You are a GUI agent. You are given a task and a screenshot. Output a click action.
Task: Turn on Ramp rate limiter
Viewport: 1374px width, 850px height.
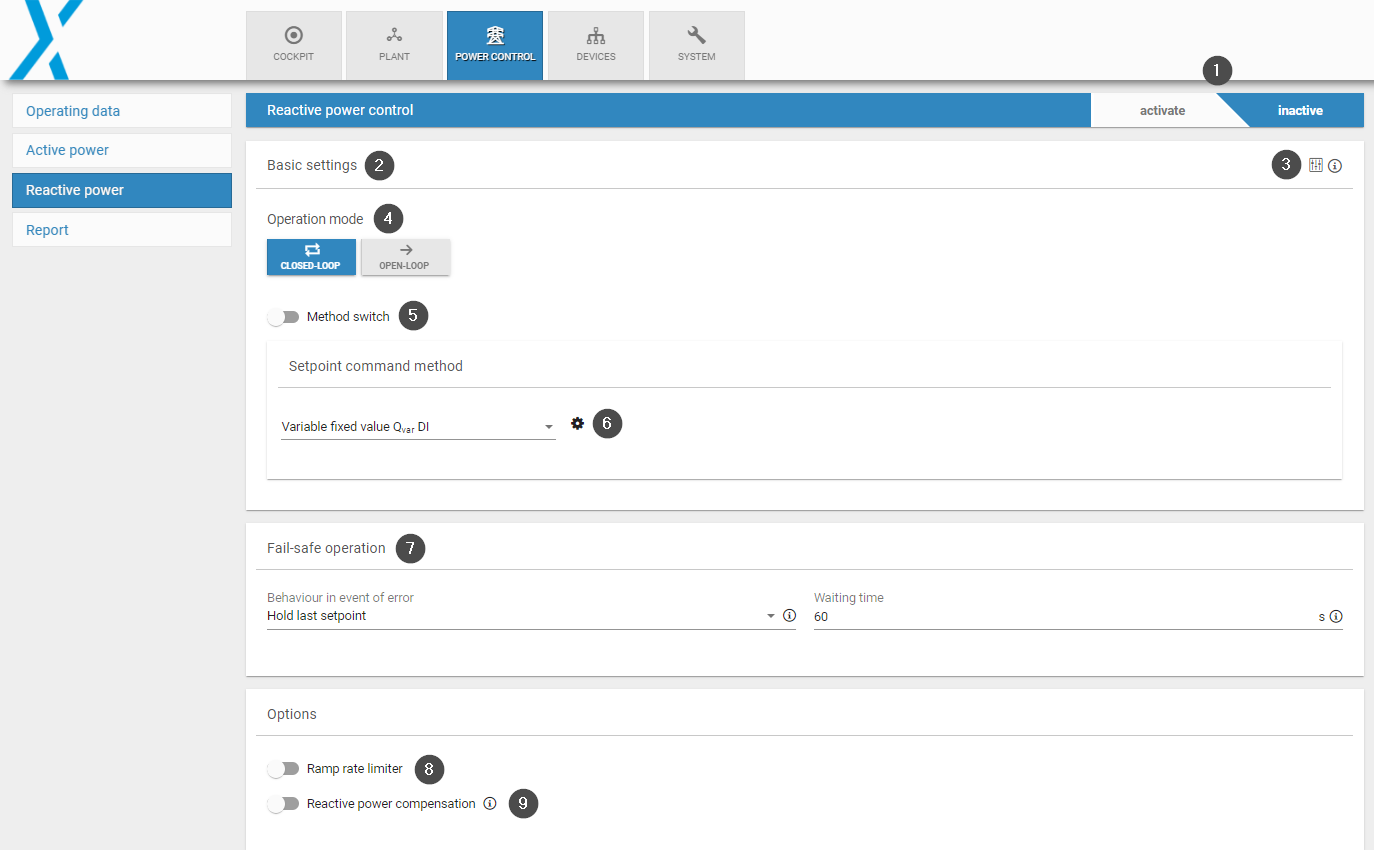284,769
